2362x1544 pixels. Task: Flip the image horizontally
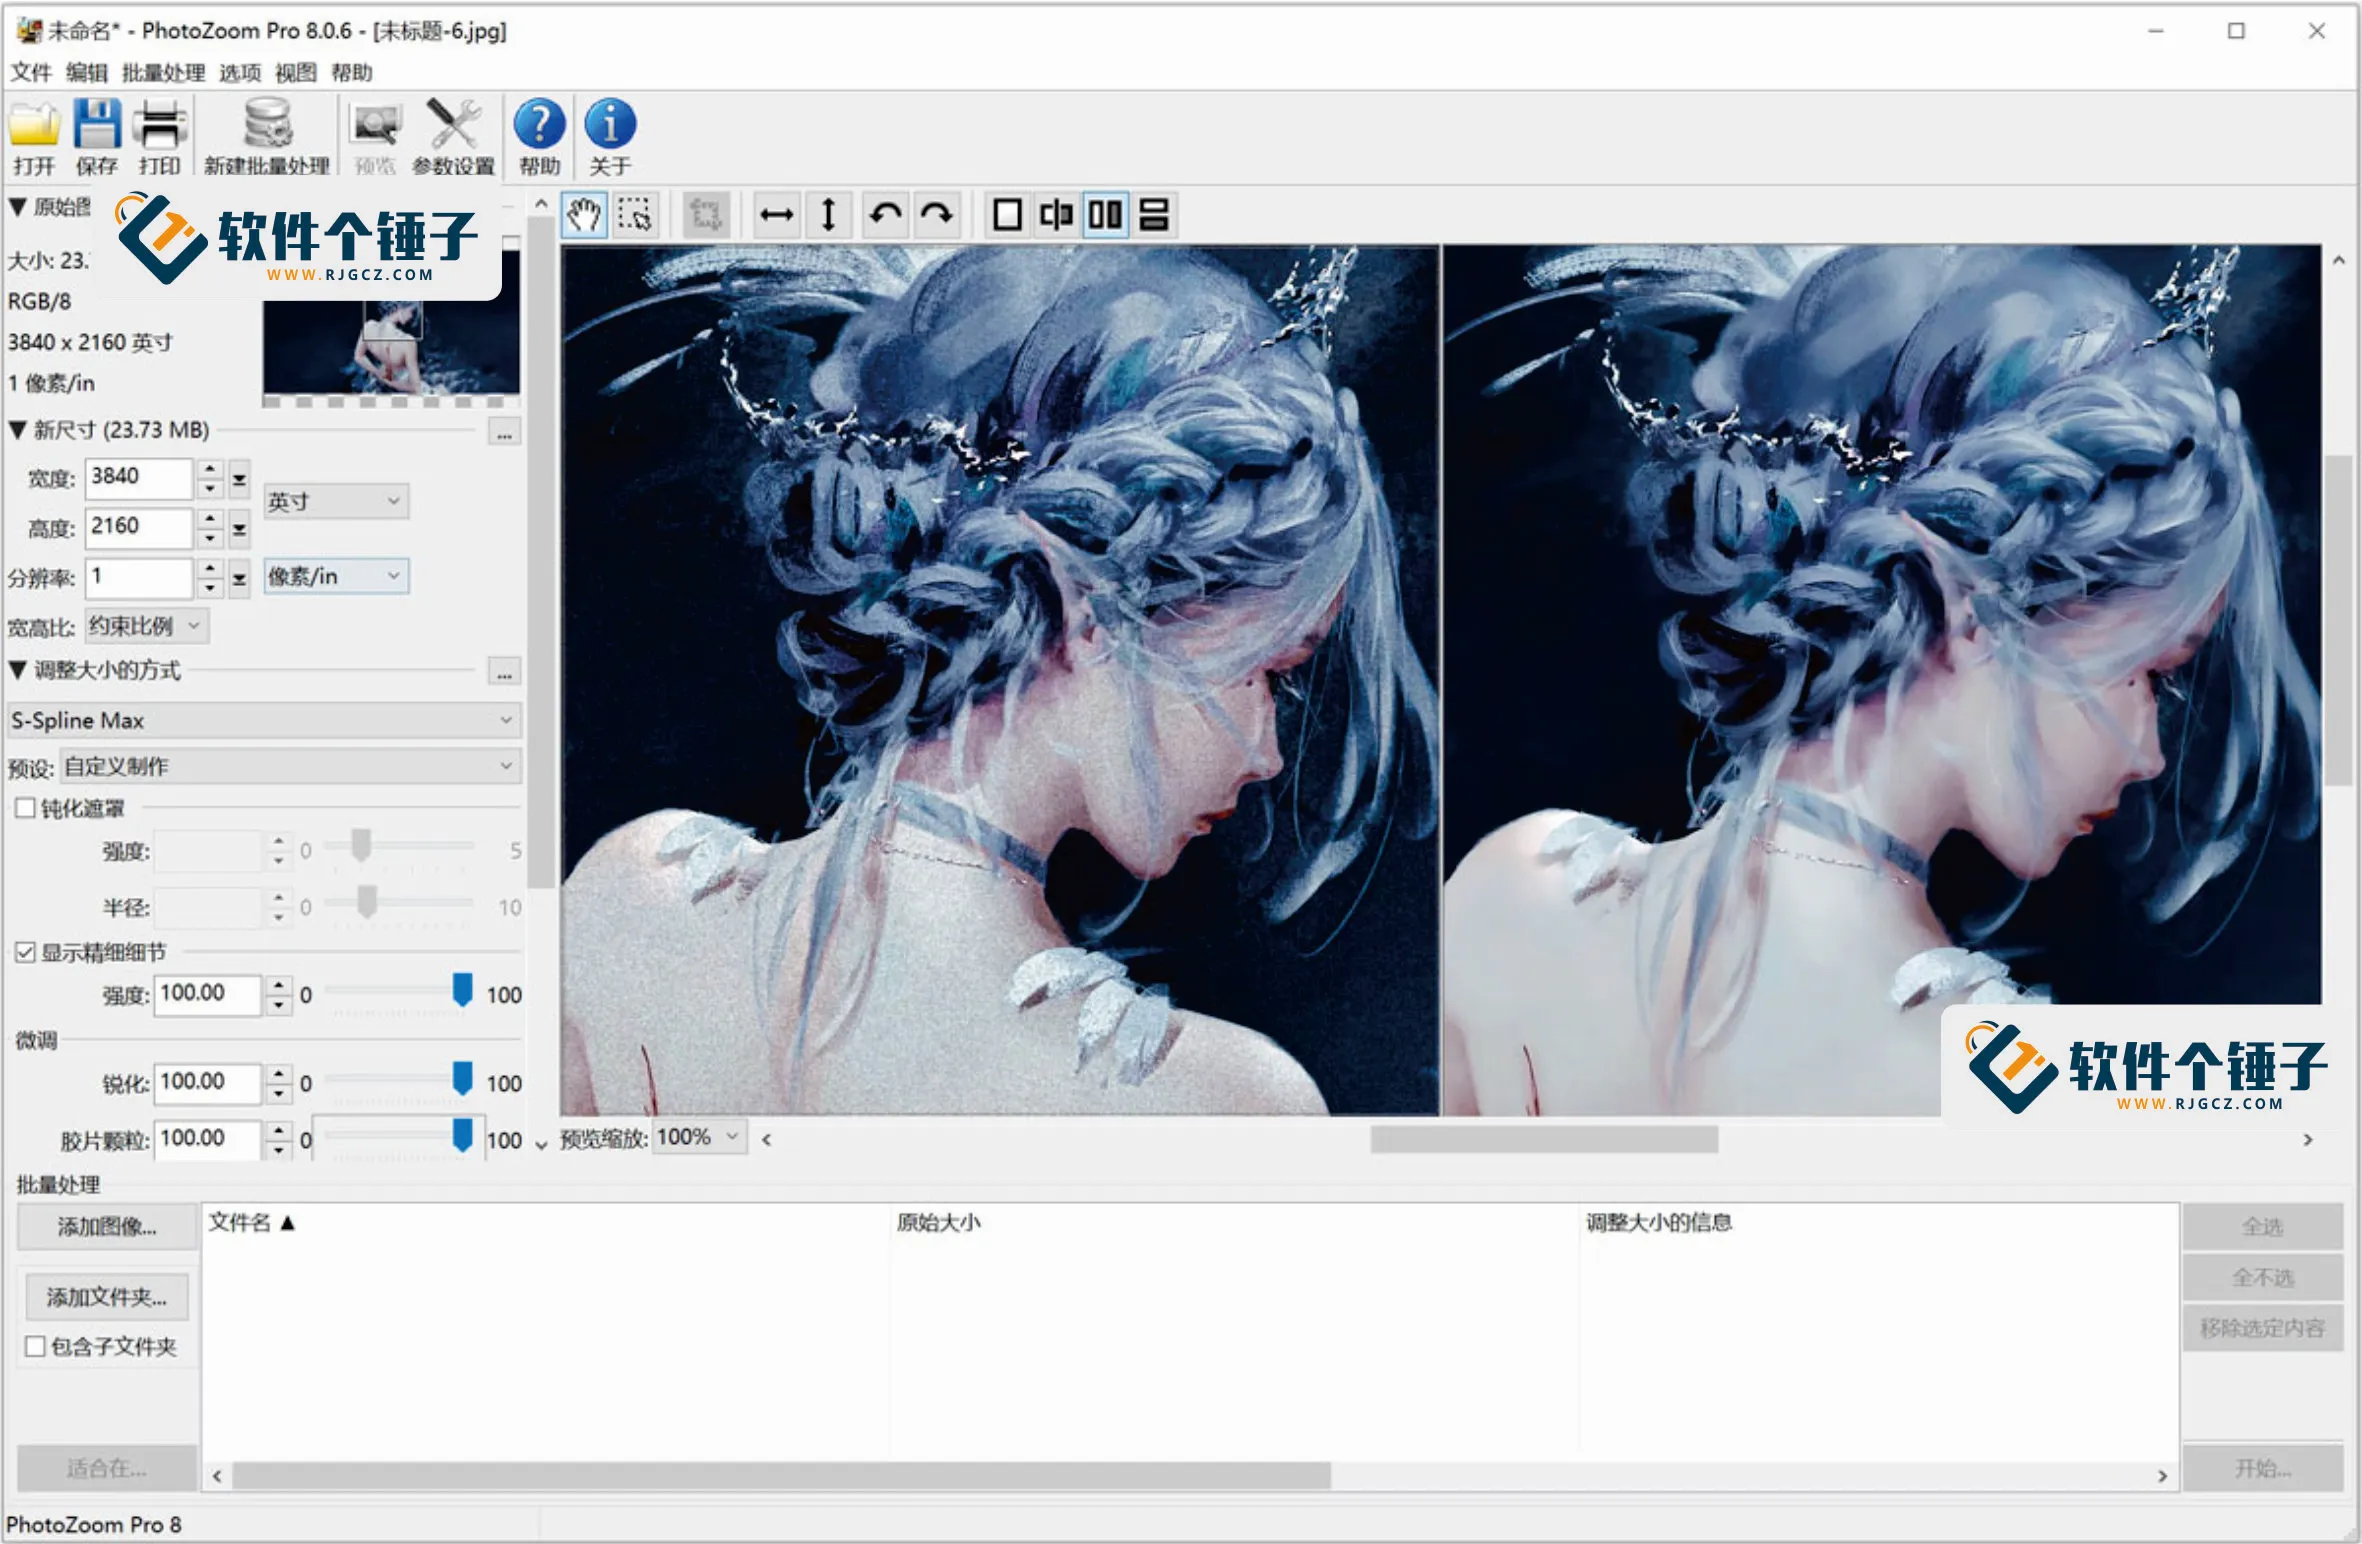[777, 215]
